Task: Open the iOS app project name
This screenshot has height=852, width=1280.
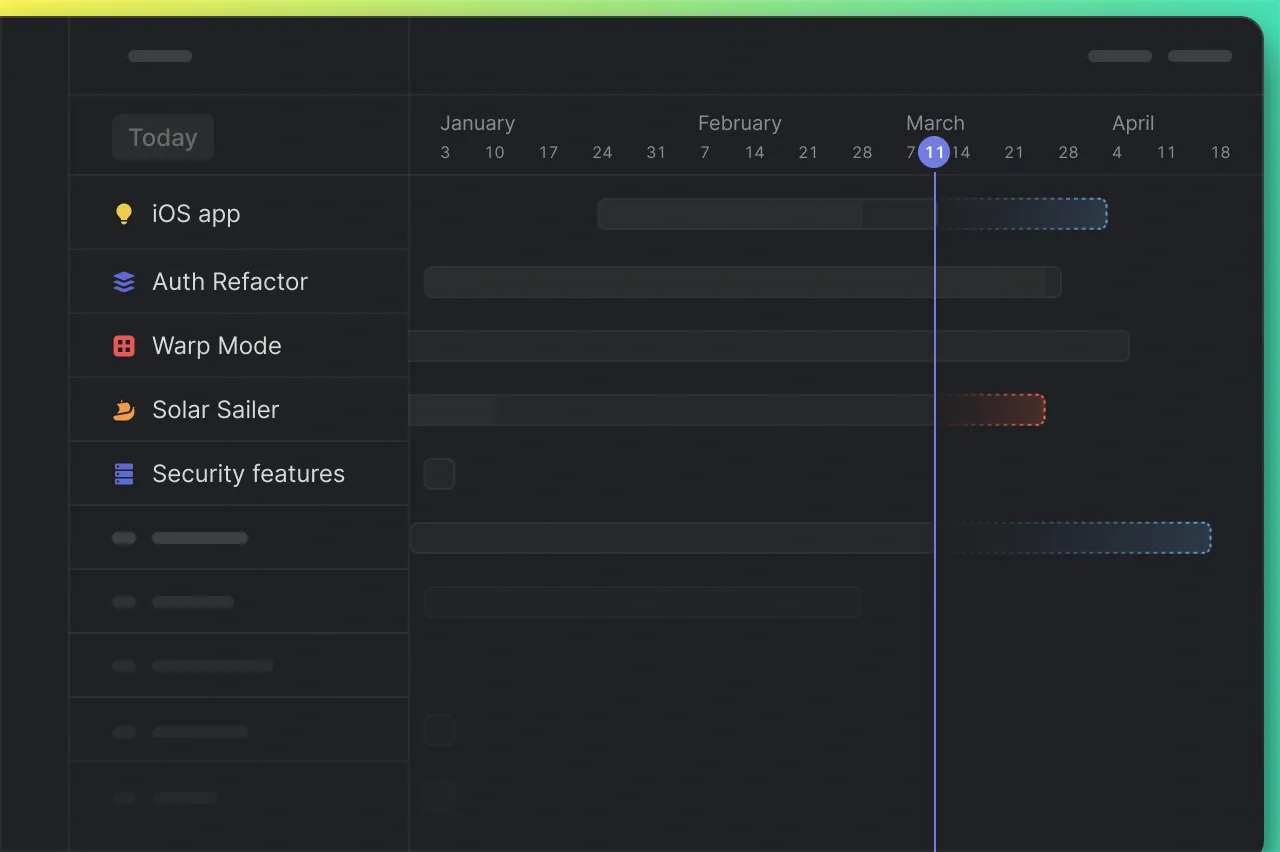Action: [196, 213]
